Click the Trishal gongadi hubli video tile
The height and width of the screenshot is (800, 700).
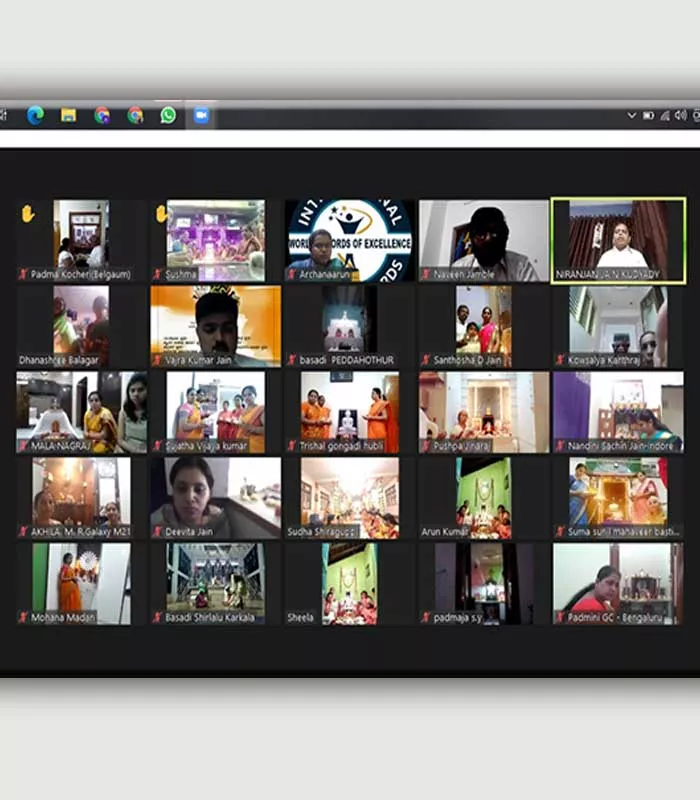(350, 411)
